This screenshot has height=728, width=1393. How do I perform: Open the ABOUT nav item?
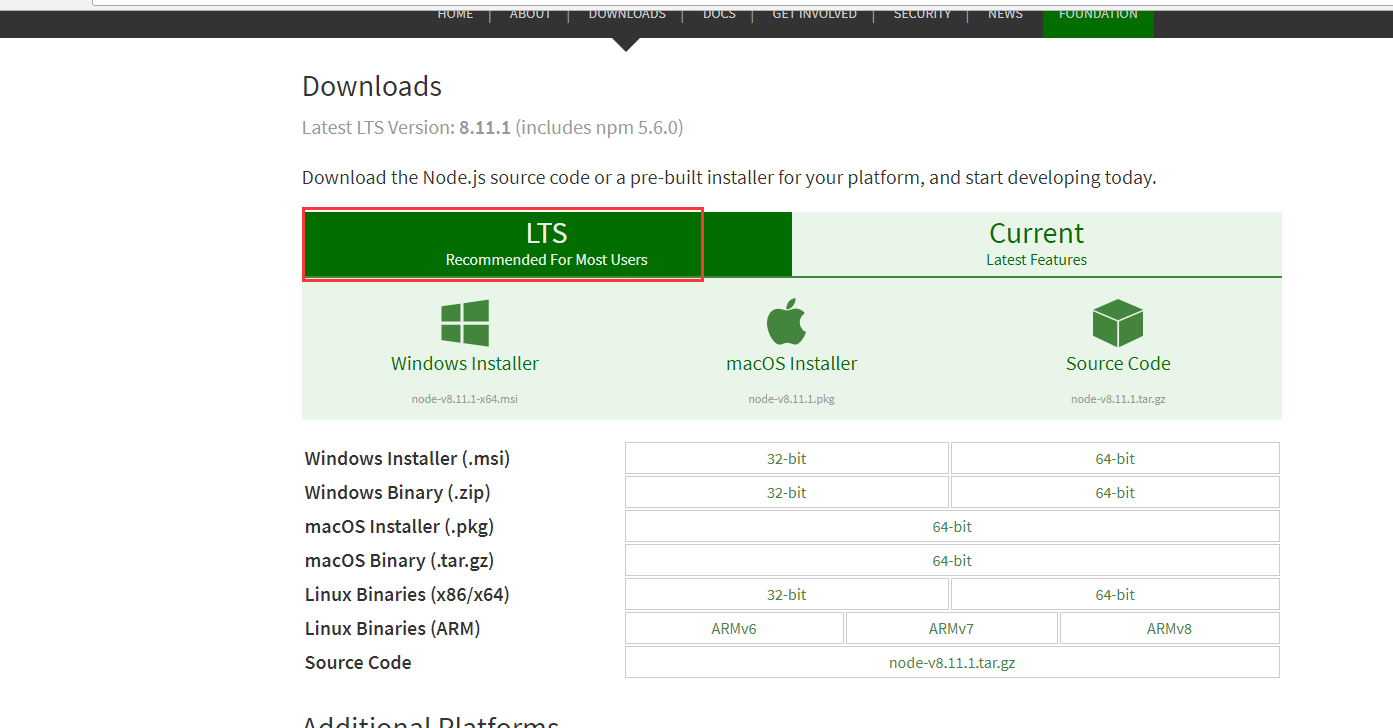tap(530, 13)
